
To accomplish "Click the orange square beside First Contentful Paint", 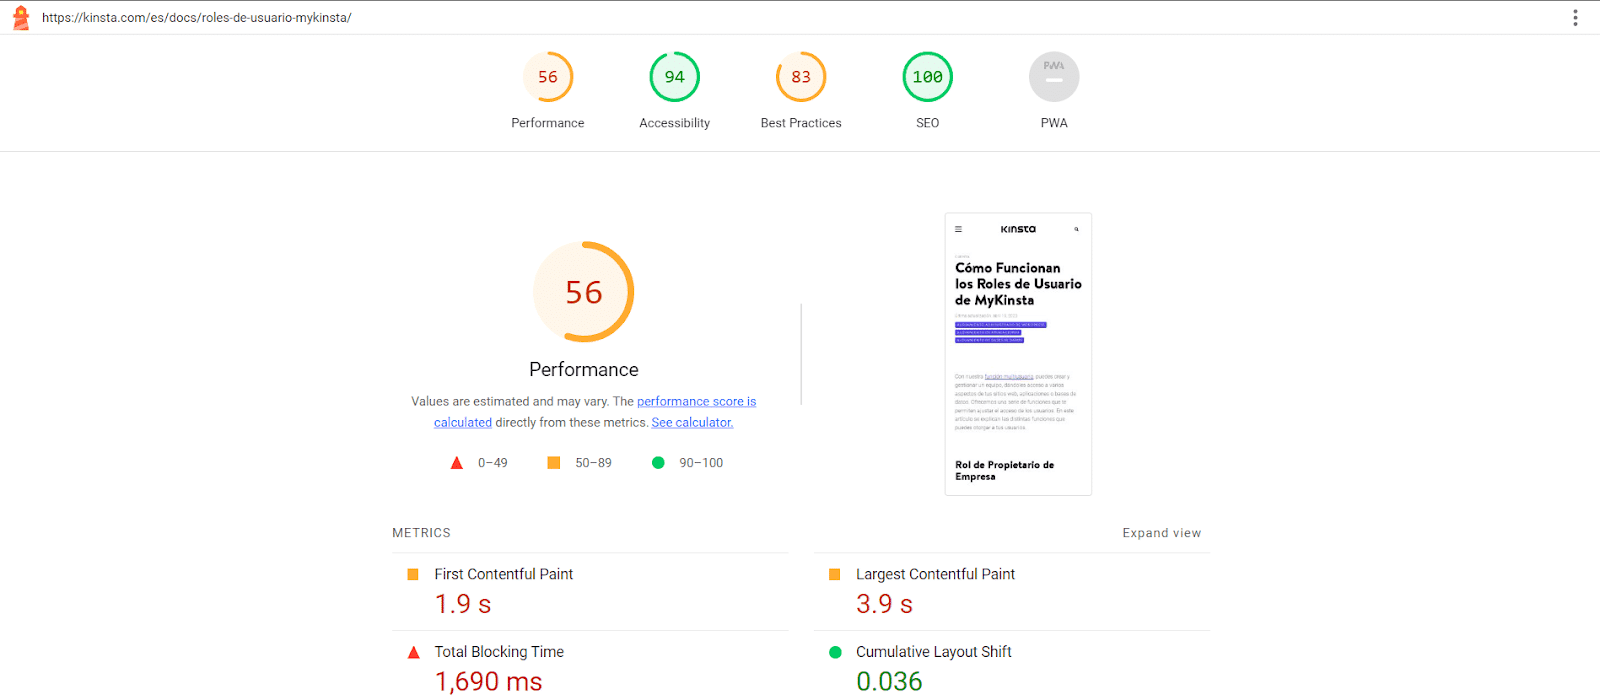I will [413, 574].
